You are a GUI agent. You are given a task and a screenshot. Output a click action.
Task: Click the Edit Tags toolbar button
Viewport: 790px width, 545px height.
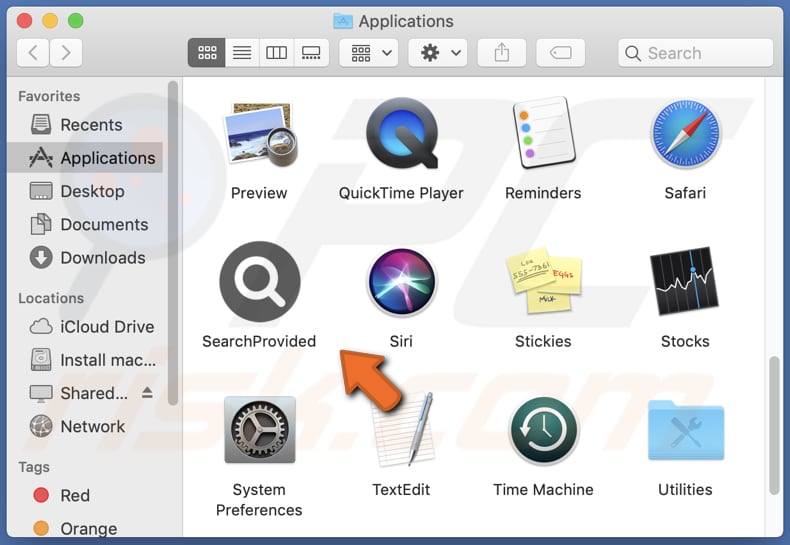coord(561,52)
